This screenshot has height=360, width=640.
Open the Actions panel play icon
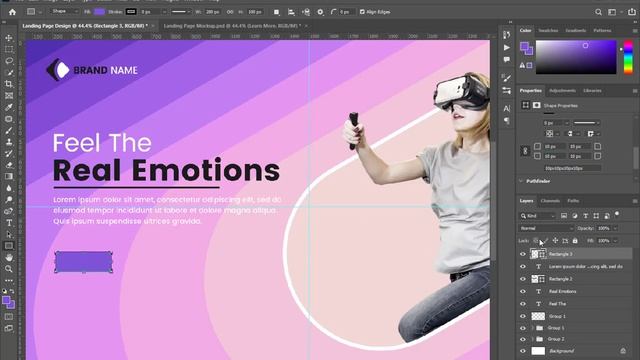[x=507, y=48]
